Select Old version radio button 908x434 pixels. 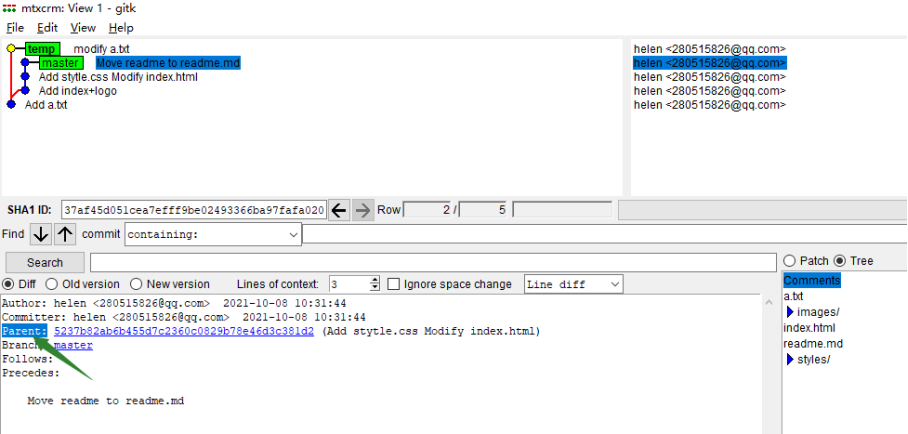pos(52,285)
